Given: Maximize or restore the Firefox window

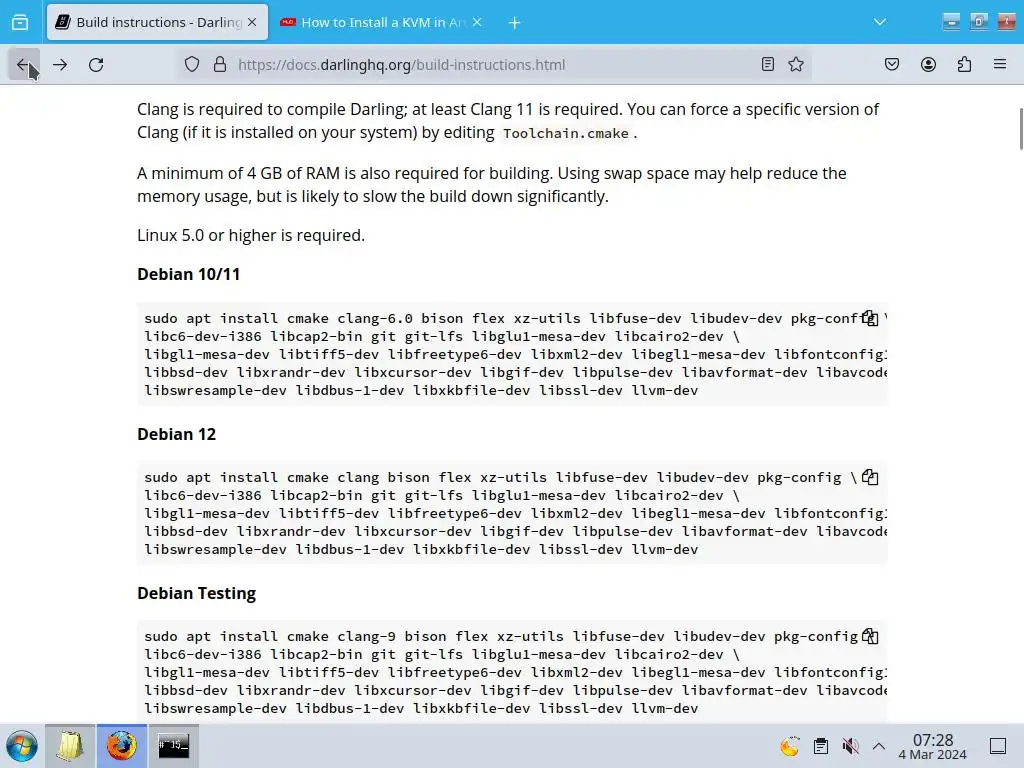Looking at the screenshot, I should coord(978,22).
